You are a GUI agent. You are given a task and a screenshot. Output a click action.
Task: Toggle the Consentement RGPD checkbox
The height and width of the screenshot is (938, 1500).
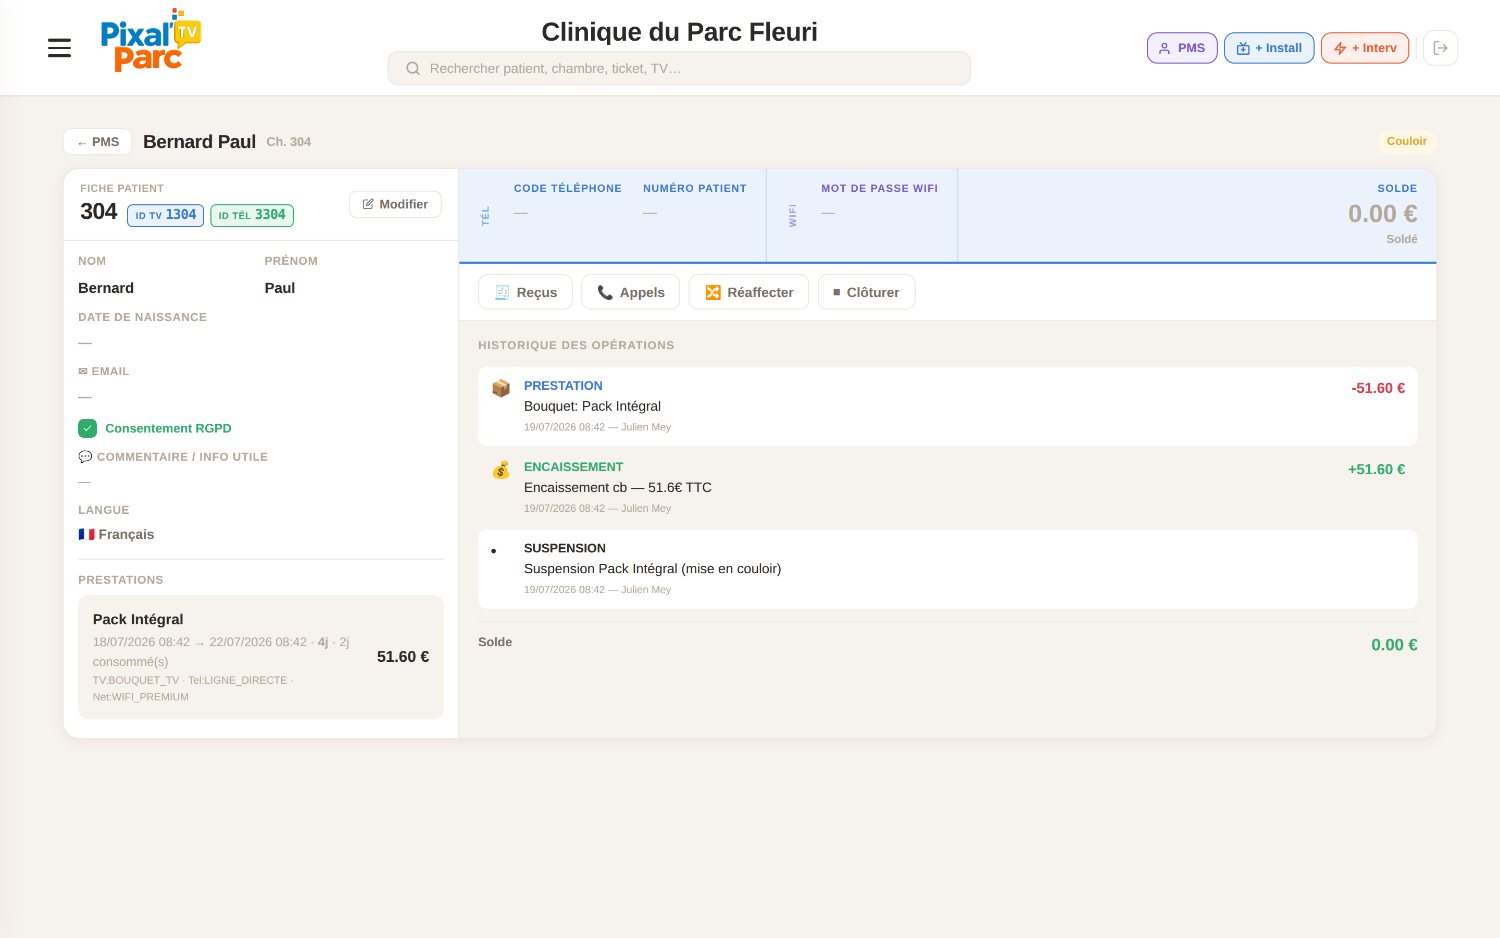pos(87,428)
